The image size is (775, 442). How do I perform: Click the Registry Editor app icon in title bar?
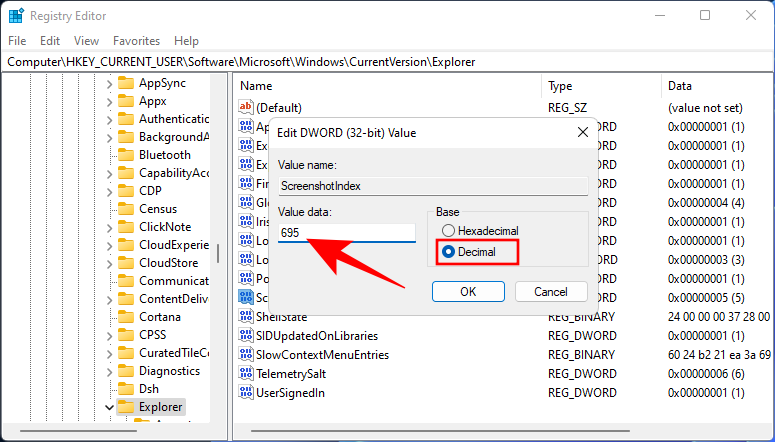[15, 15]
